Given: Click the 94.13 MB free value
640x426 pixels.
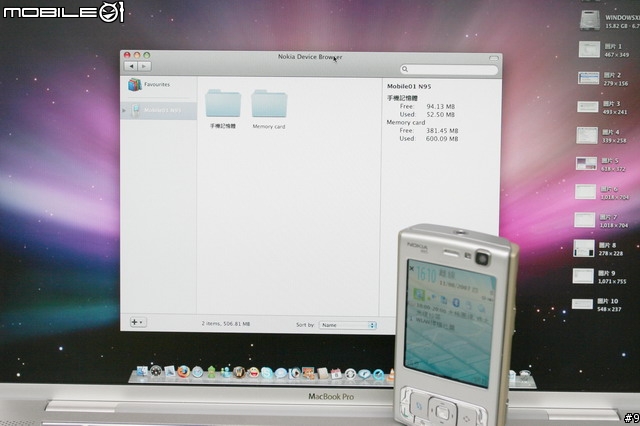Looking at the screenshot, I should 440,106.
